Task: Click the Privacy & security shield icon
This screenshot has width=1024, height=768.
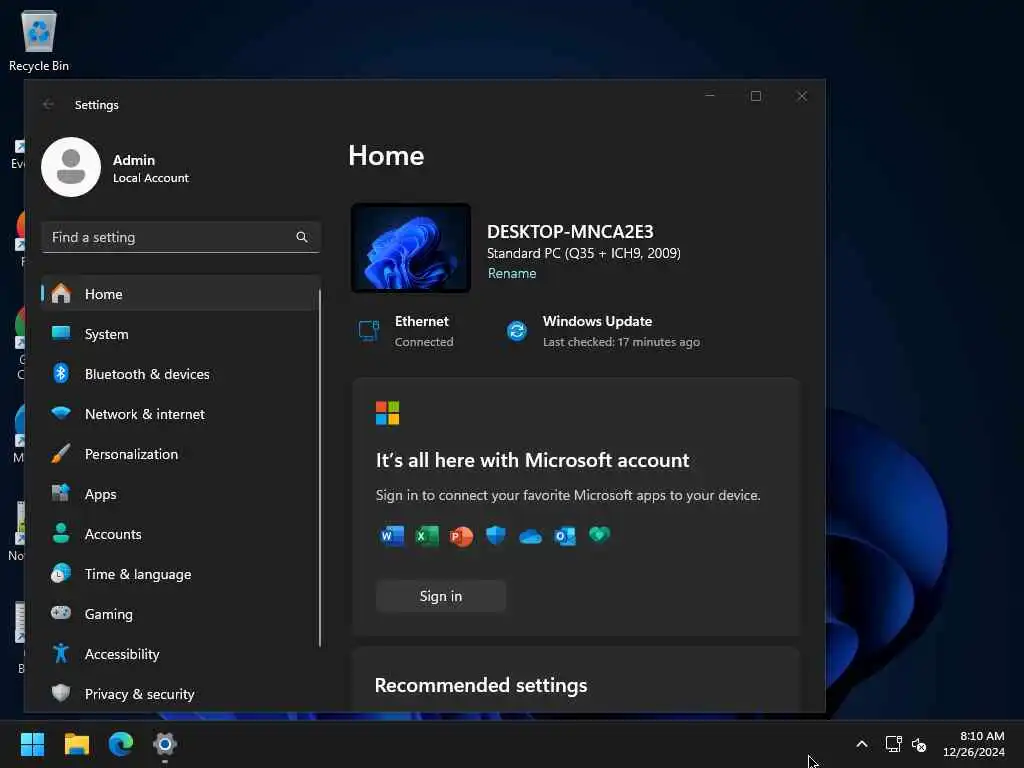Action: [61, 693]
